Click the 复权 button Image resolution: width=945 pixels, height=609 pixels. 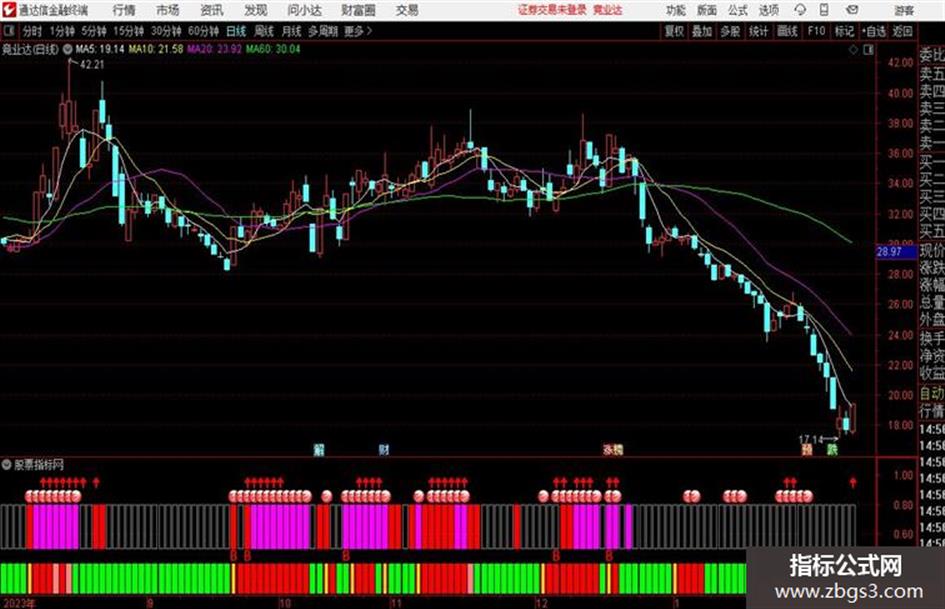(674, 31)
